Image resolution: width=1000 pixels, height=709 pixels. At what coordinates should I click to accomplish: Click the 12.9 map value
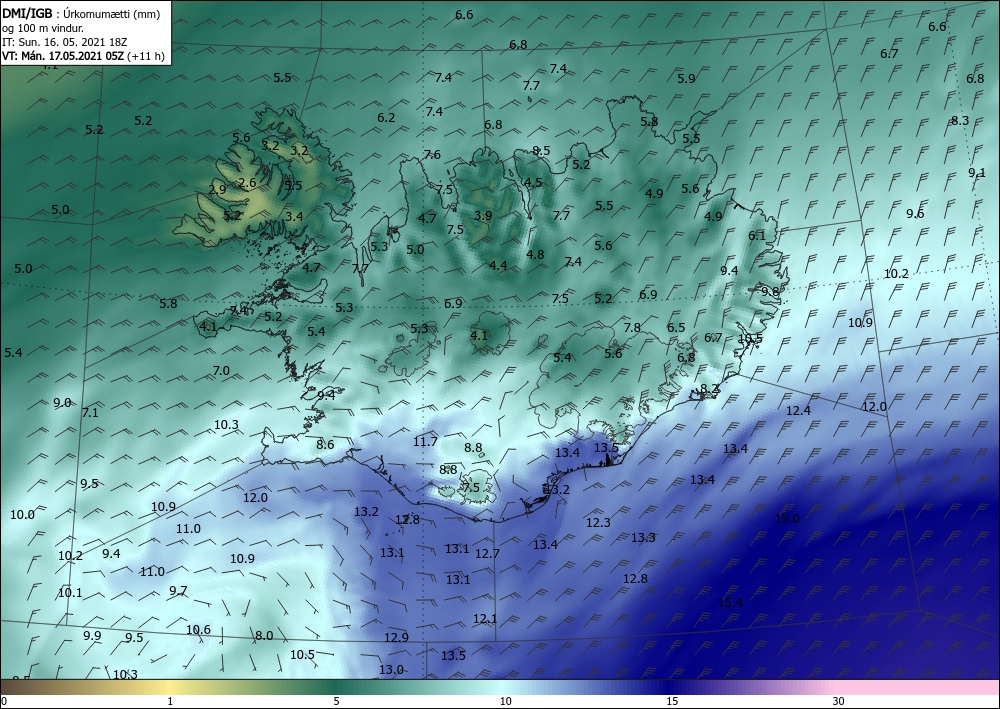pos(396,637)
